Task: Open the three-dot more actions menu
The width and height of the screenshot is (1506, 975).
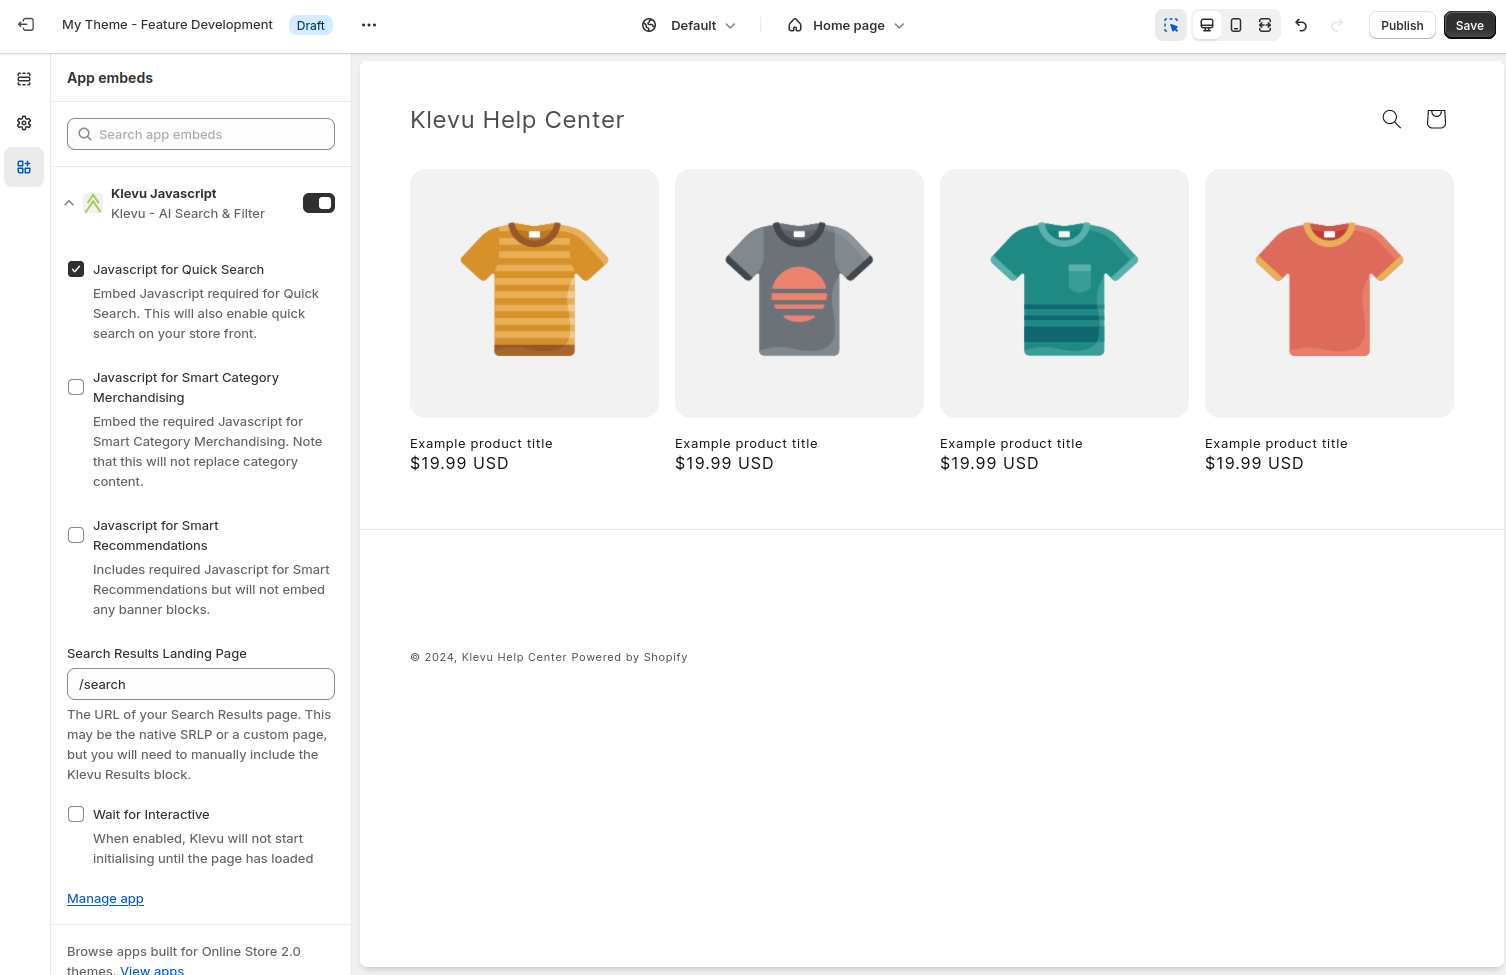Action: coord(369,25)
